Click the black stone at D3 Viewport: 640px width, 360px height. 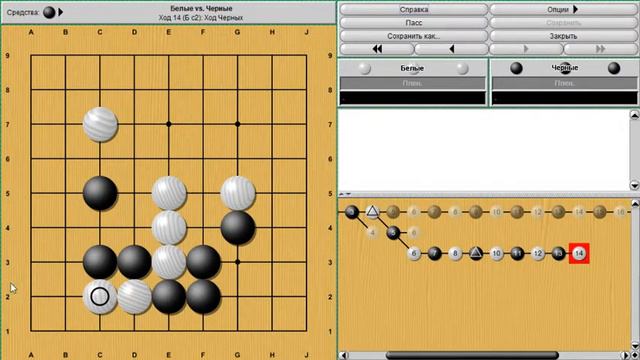[x=134, y=262]
